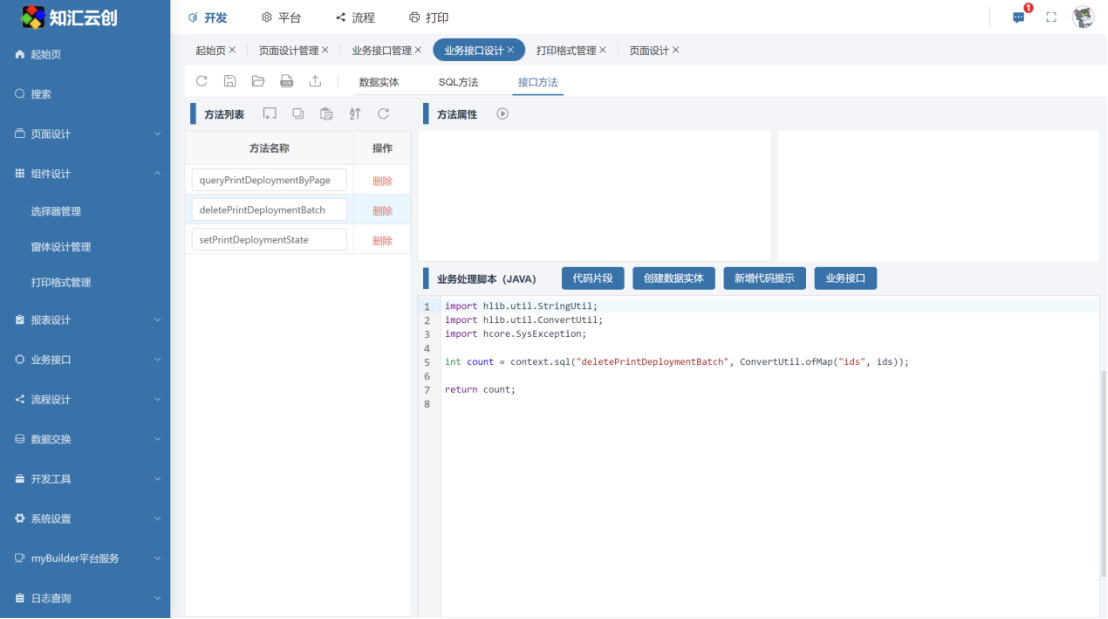Select the 平台 top navigation item

[281, 18]
